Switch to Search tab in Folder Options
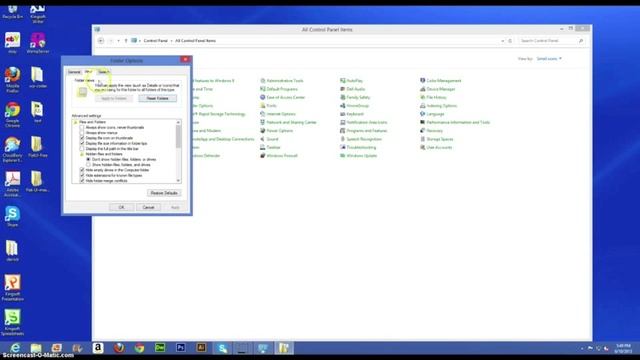 pyautogui.click(x=104, y=72)
